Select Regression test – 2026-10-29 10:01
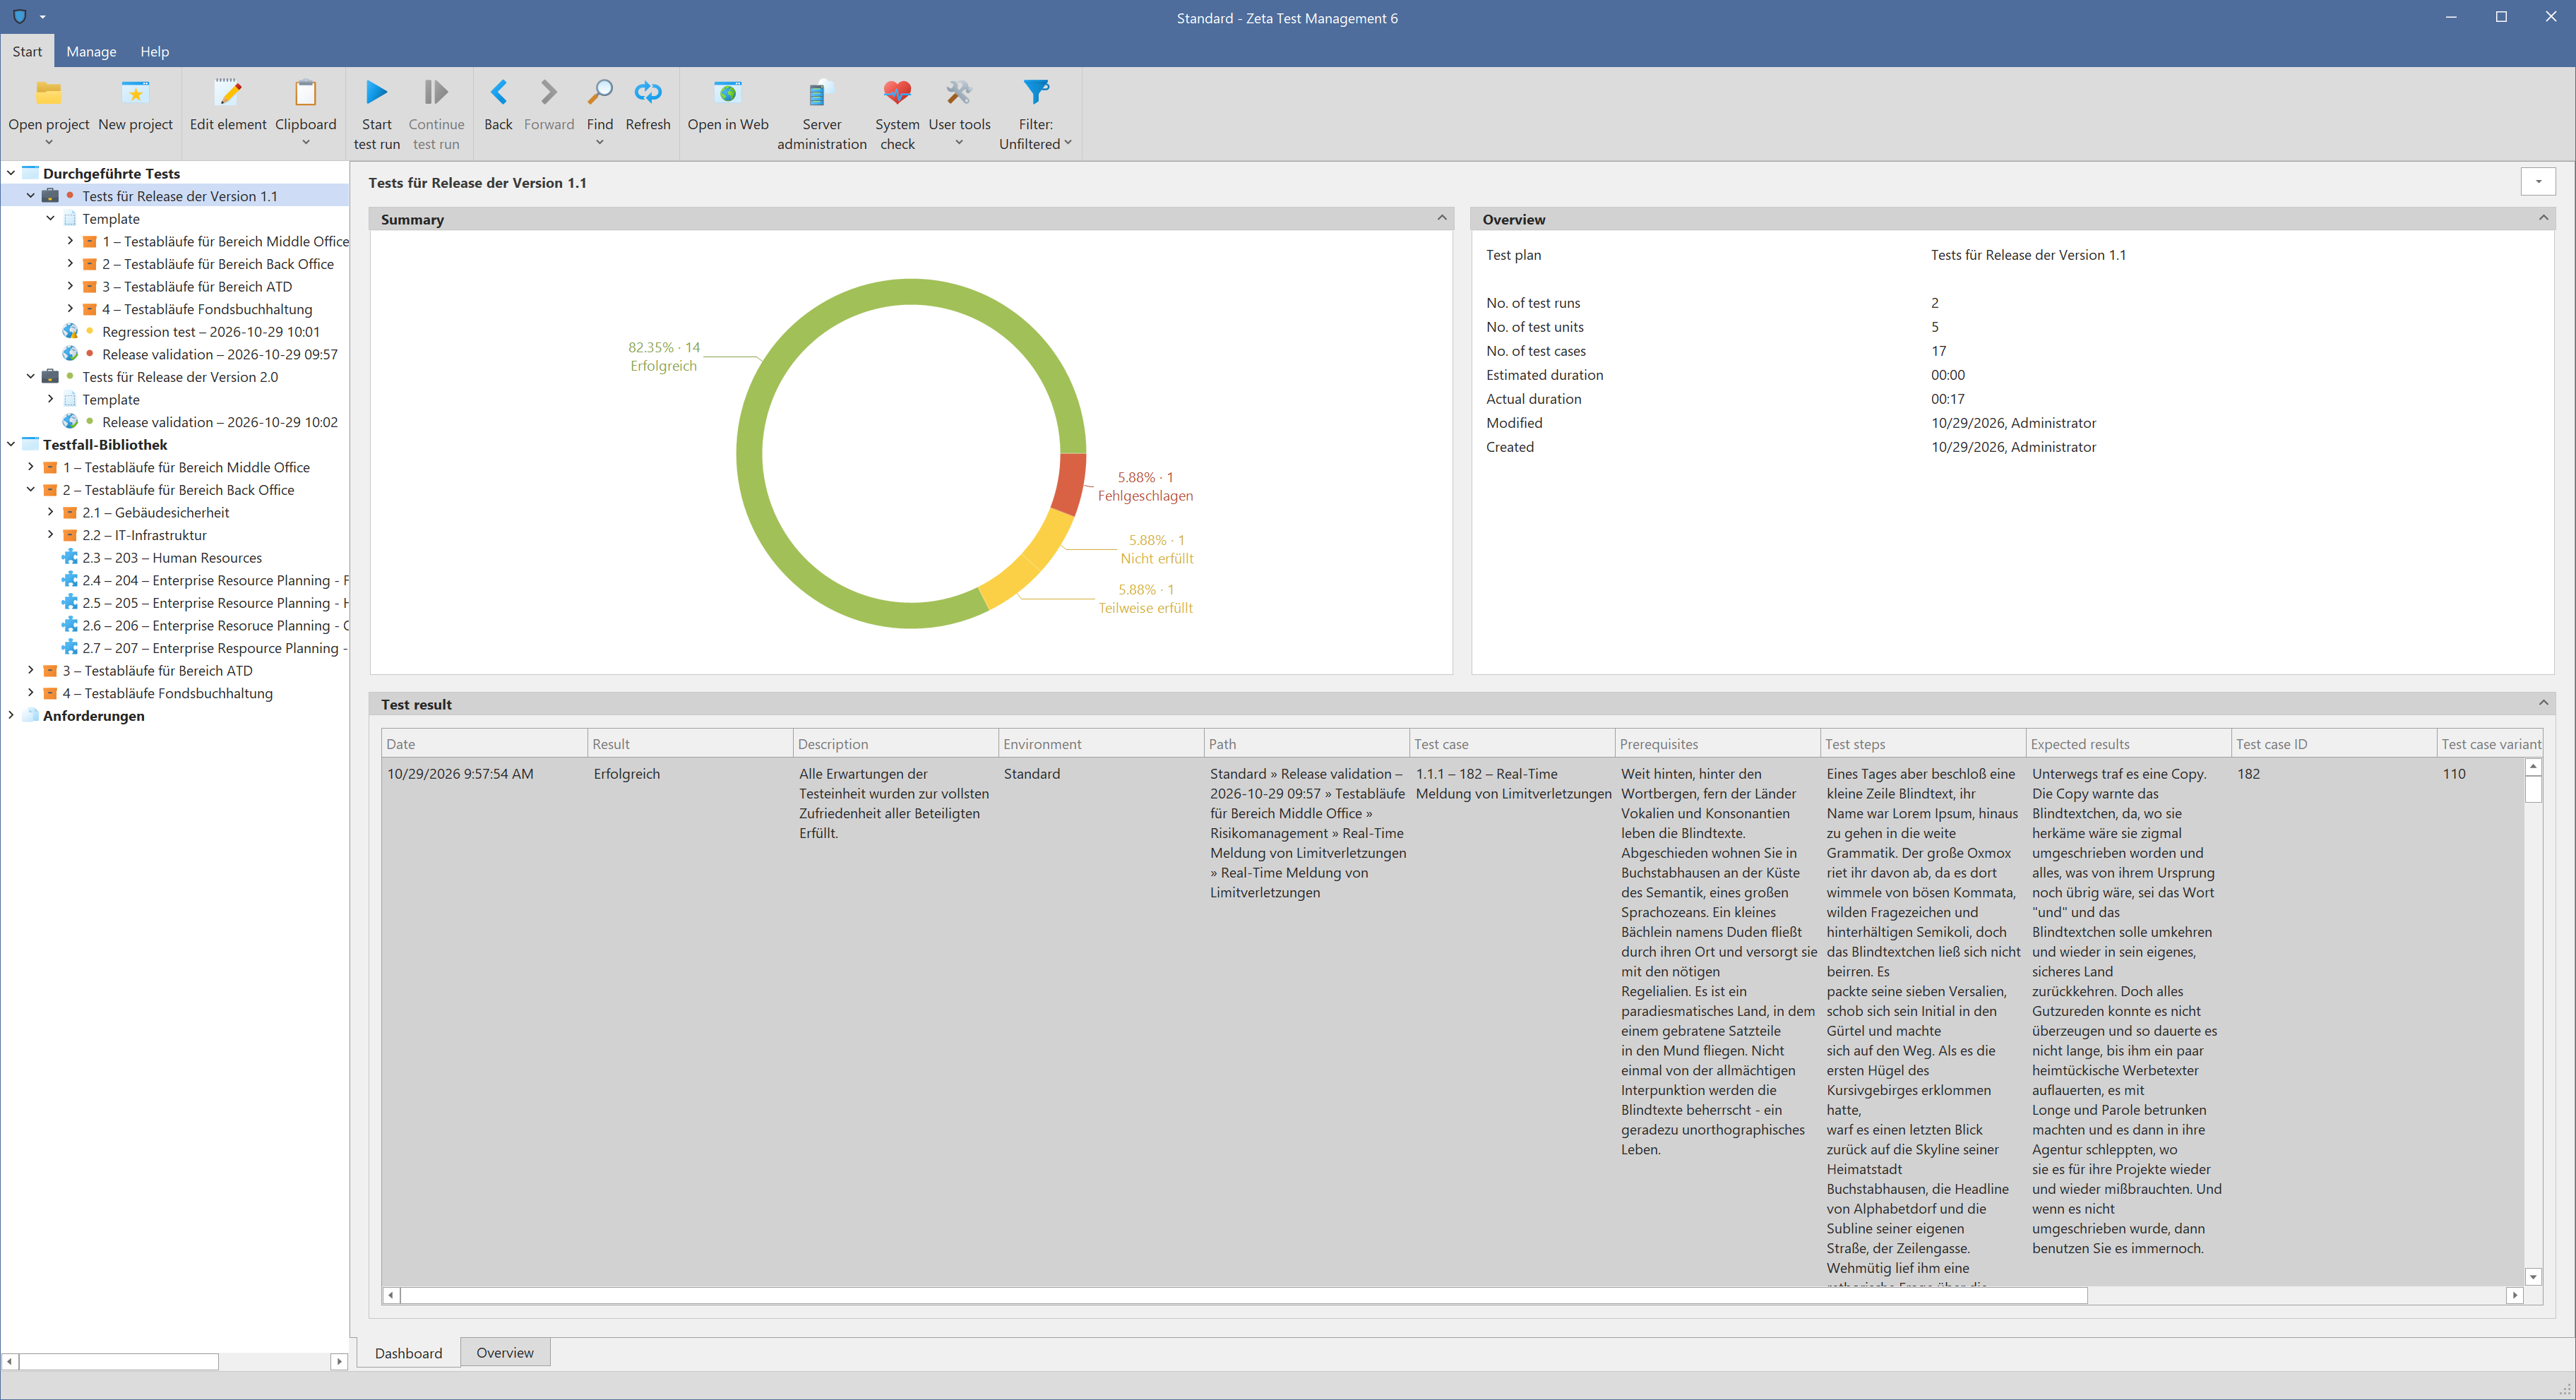The height and width of the screenshot is (1400, 2576). pyautogui.click(x=210, y=331)
